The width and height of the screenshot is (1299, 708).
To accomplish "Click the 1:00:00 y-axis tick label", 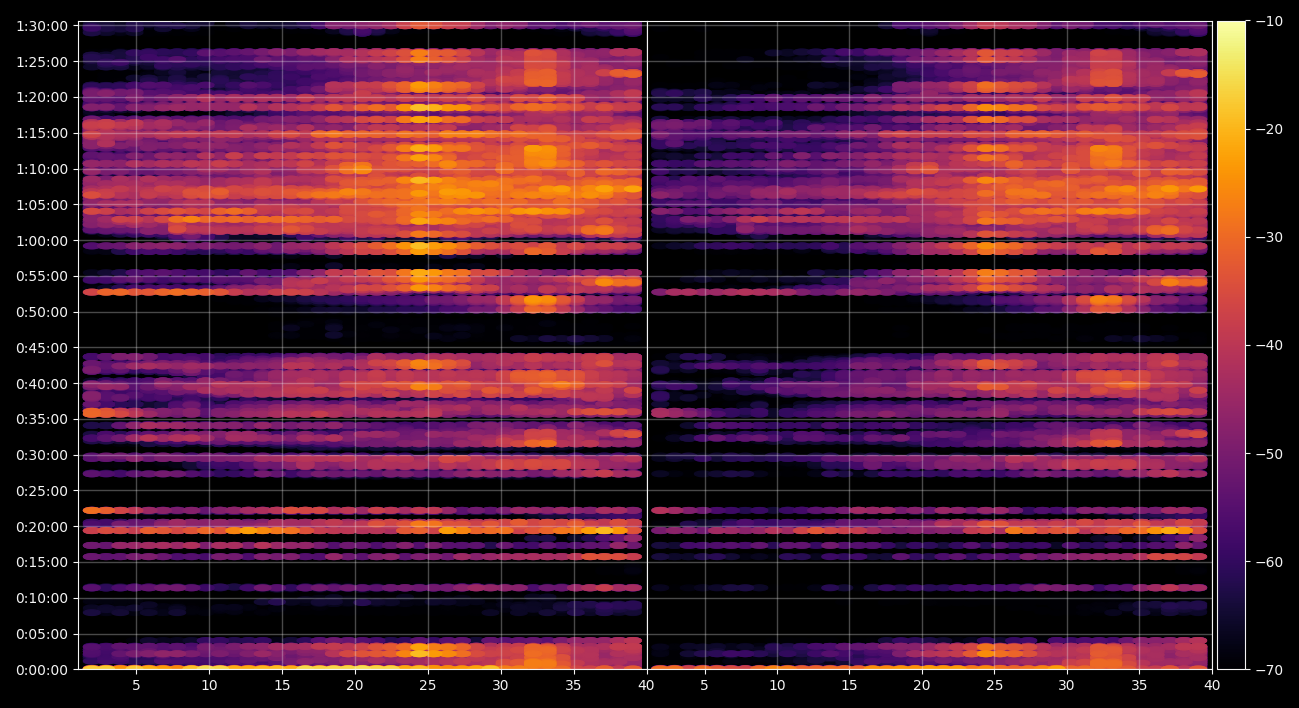I will click(42, 241).
